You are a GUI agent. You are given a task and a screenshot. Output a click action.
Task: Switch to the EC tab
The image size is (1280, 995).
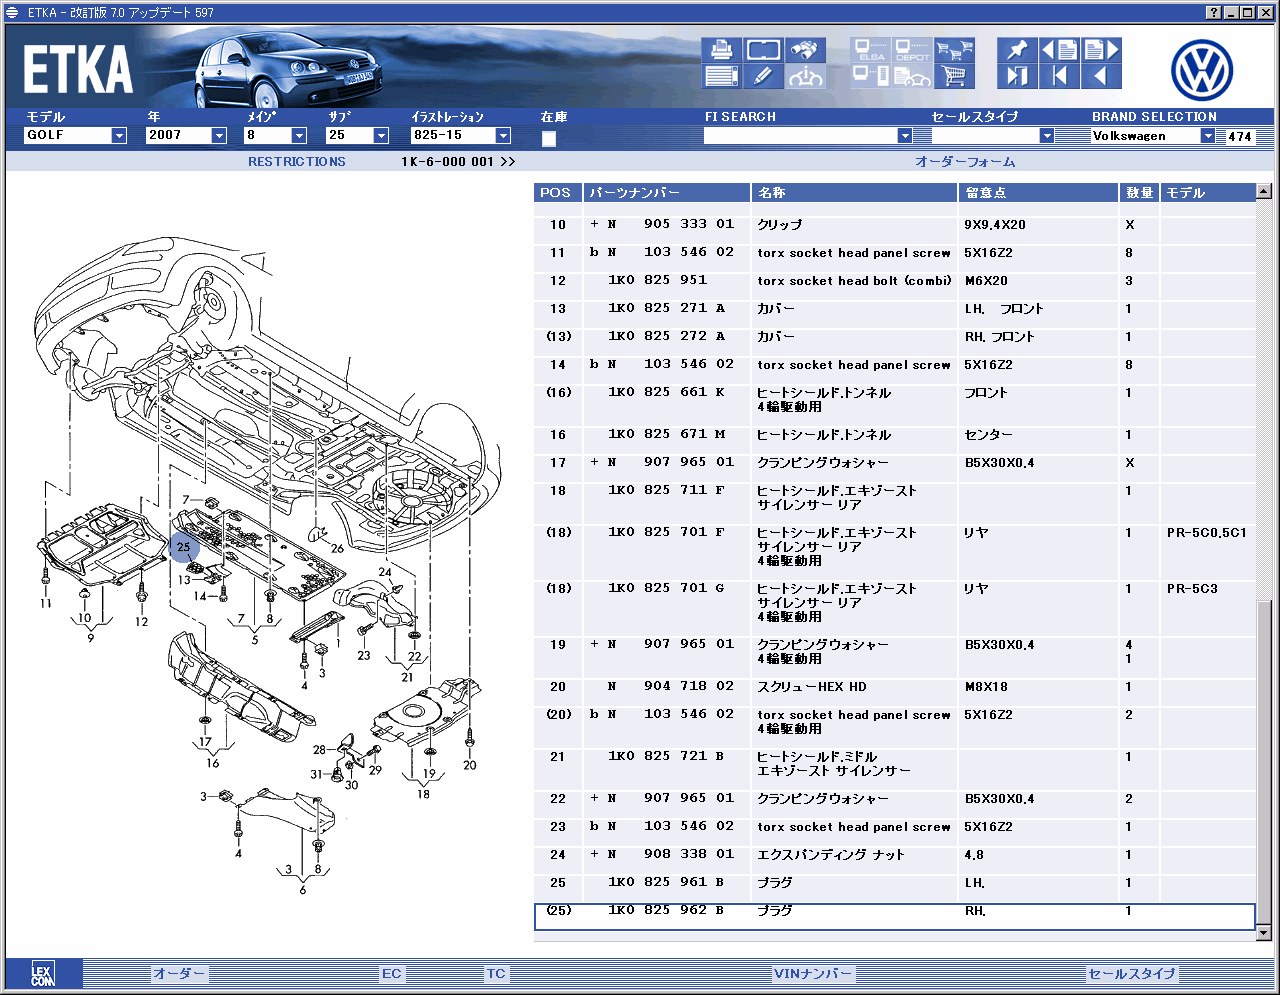[392, 974]
